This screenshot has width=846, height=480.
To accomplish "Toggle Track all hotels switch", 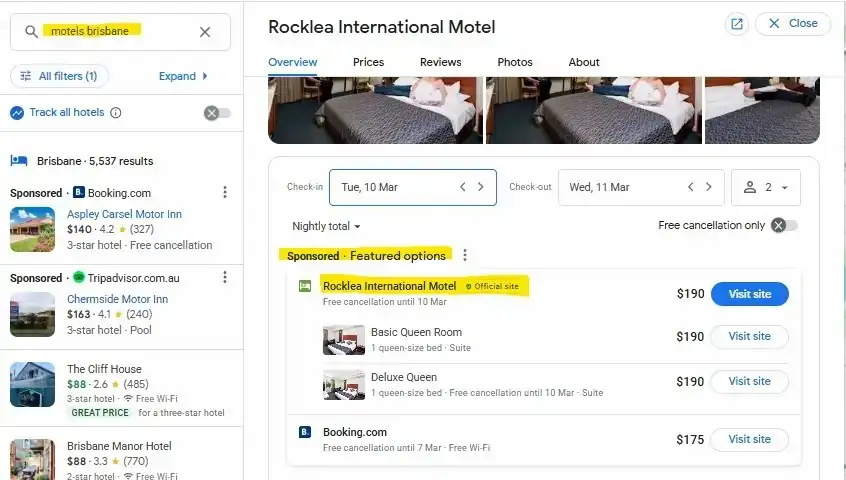I will point(217,113).
